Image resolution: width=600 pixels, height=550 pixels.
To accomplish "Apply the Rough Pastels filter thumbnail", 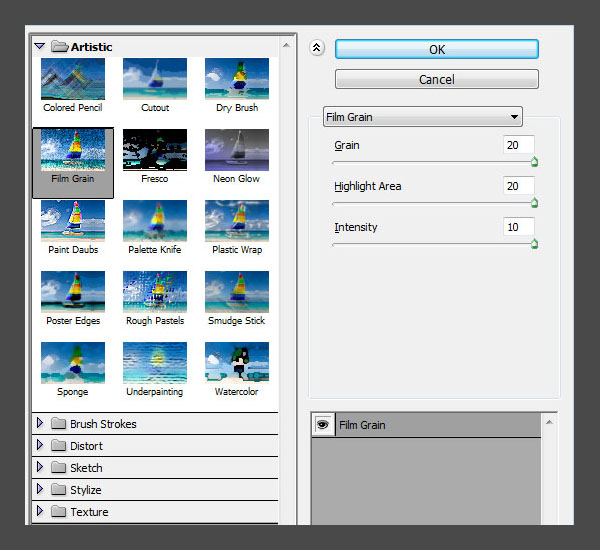I will point(155,292).
